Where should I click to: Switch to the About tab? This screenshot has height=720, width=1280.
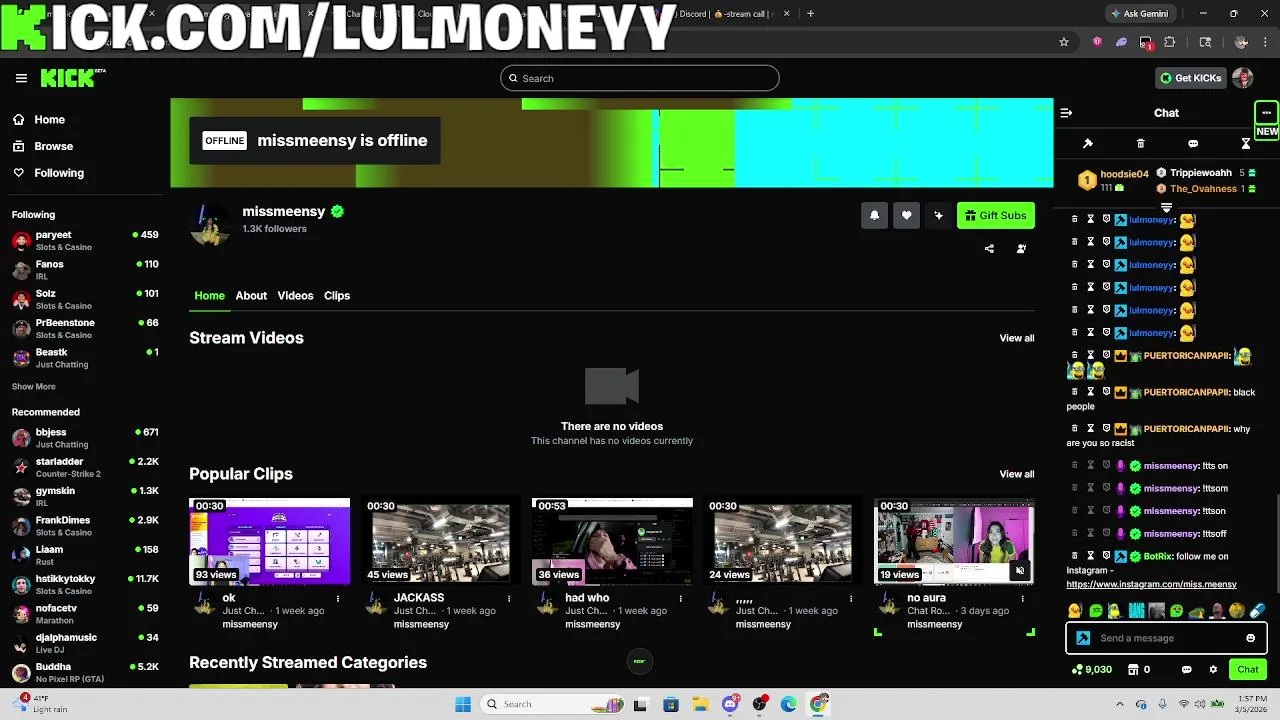click(251, 296)
